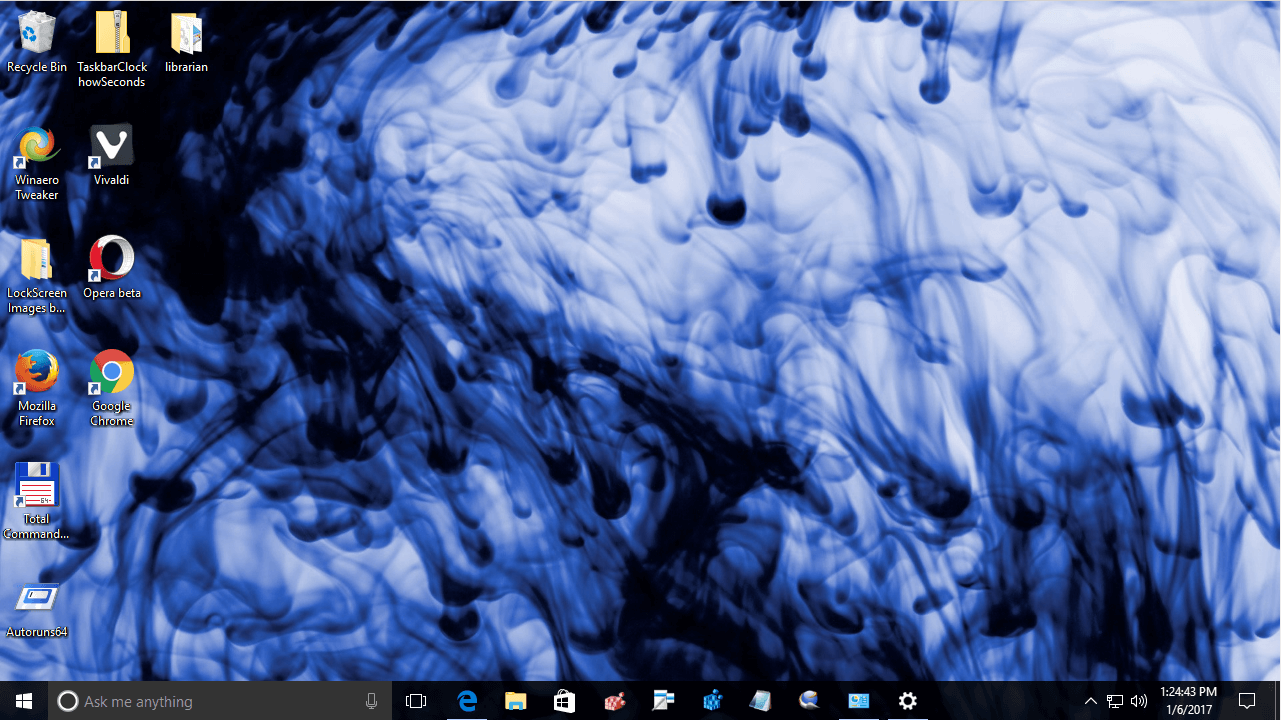Open the notepad-style taskbar icon
The height and width of the screenshot is (720, 1281).
[760, 701]
